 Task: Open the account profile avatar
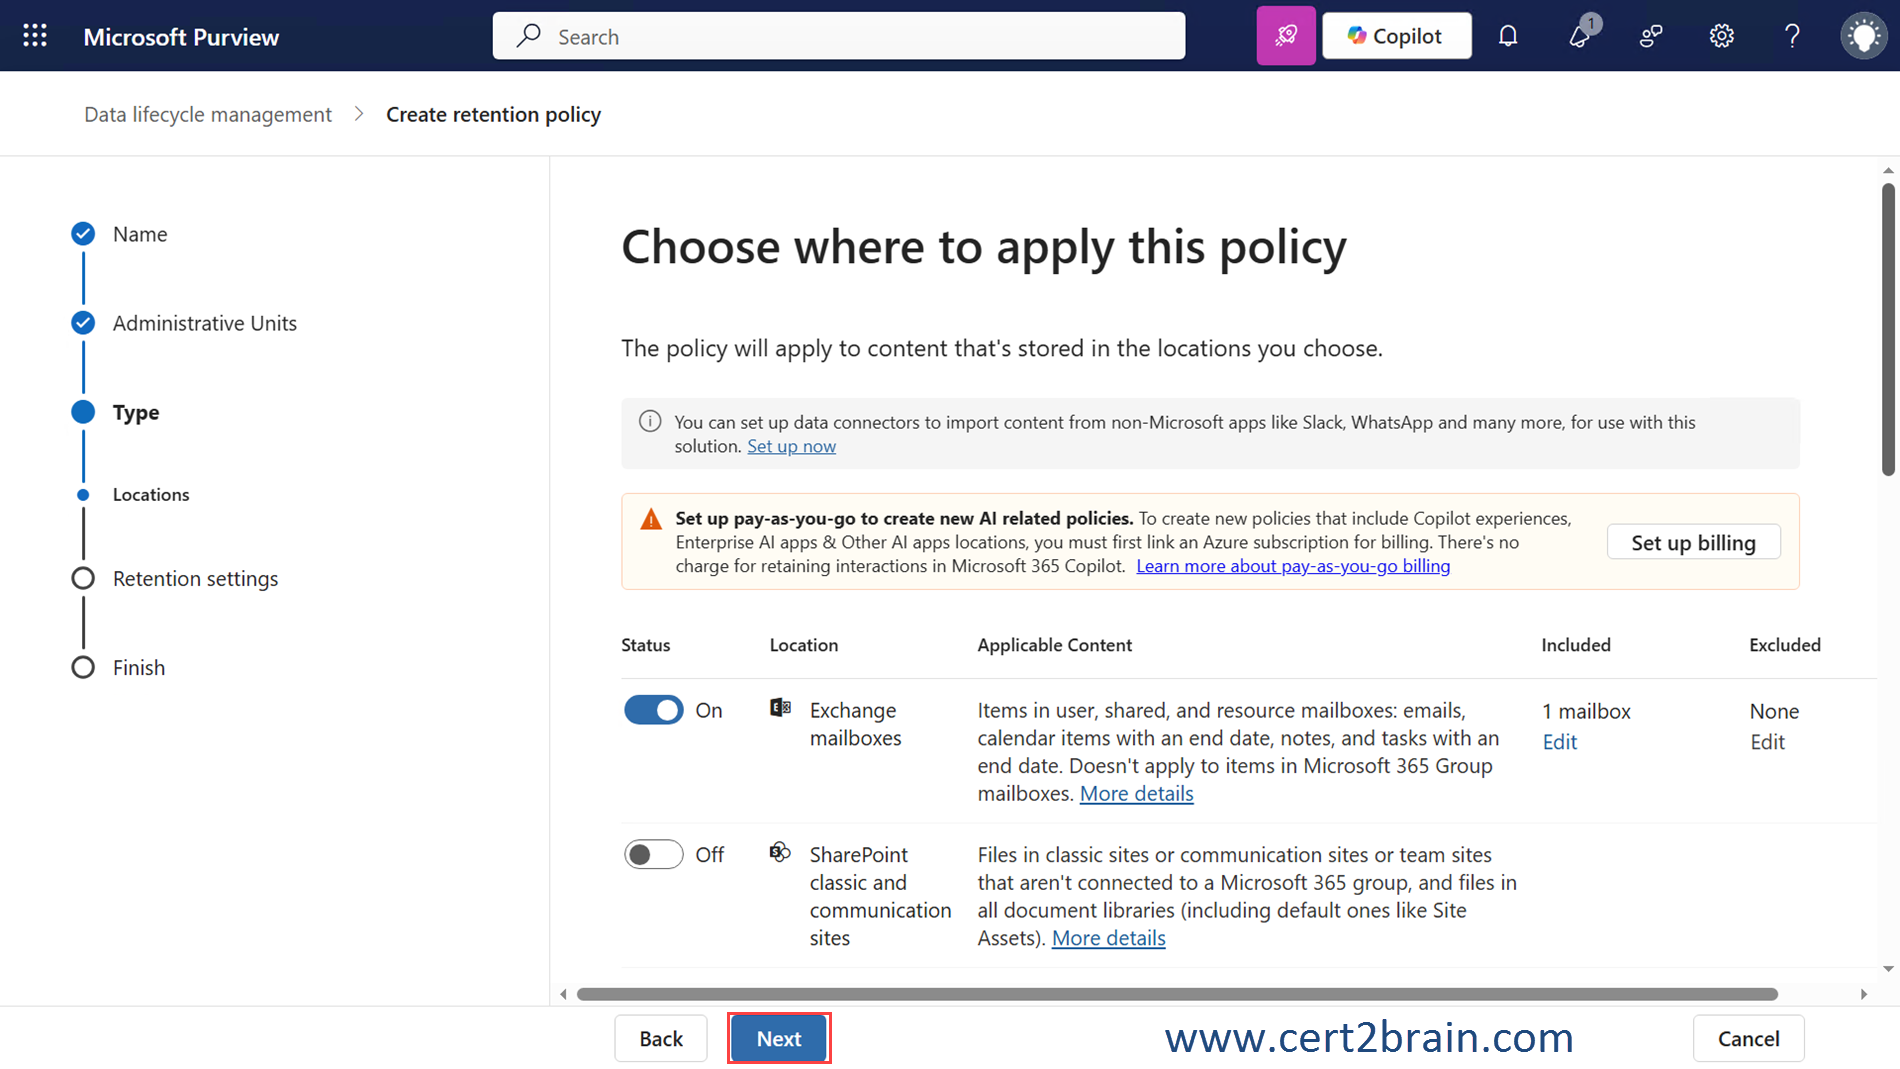pos(1863,36)
